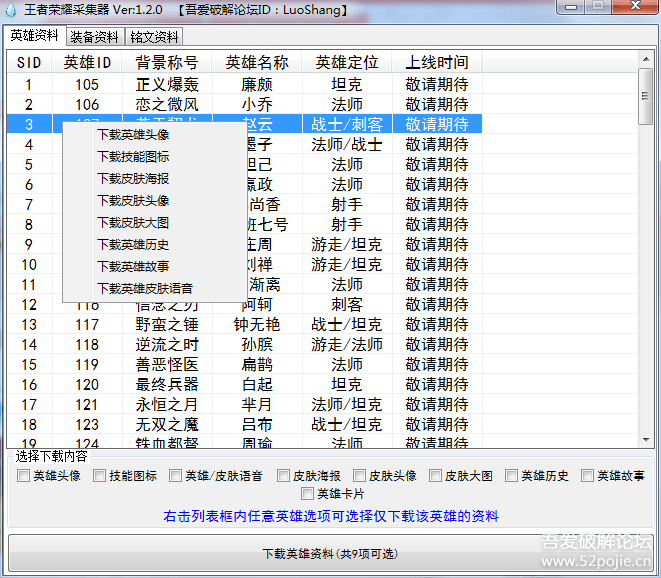Select the 吕布 row in the list
This screenshot has width=661, height=578.
click(x=257, y=425)
